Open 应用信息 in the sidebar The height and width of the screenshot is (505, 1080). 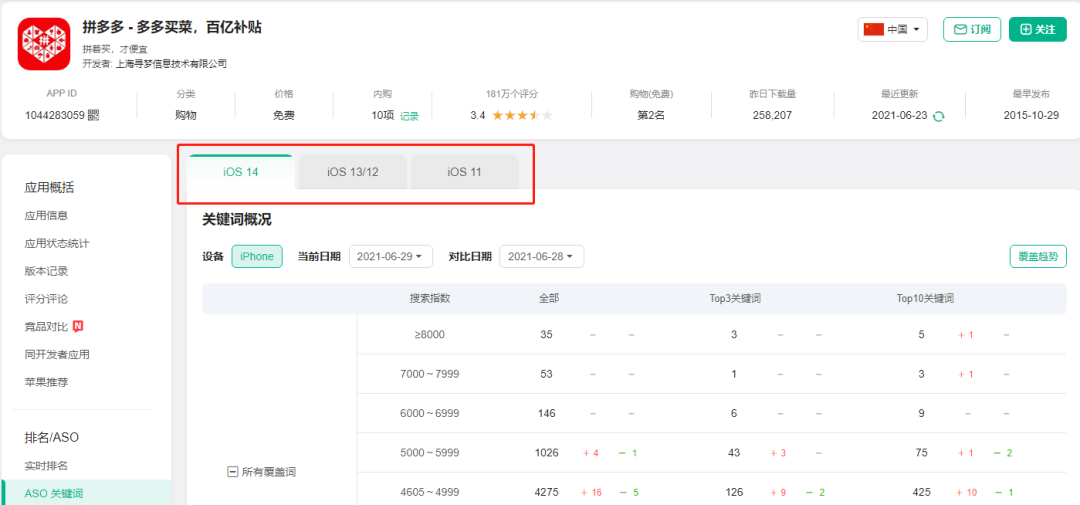point(46,216)
